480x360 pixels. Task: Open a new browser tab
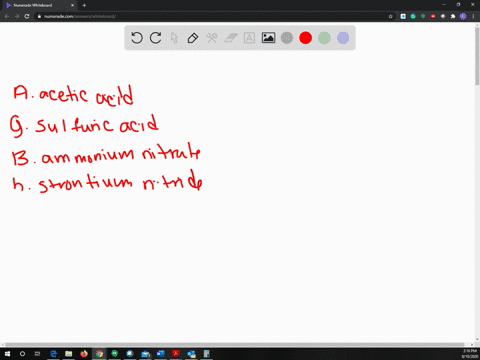pos(84,5)
